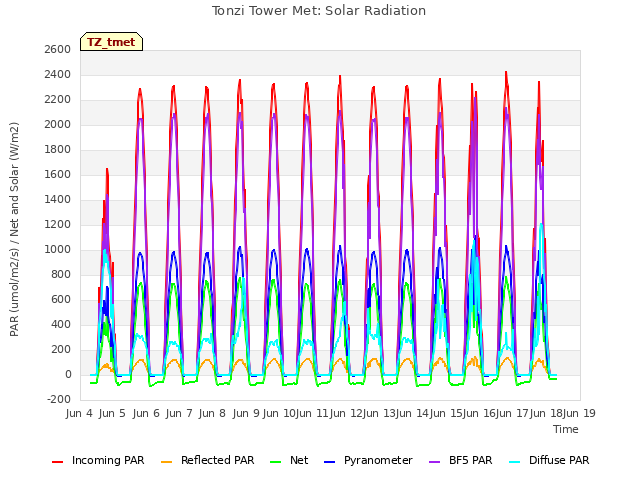640x480 pixels.
Task: Click the 1000 y-axis tick label
Action: point(58,250)
